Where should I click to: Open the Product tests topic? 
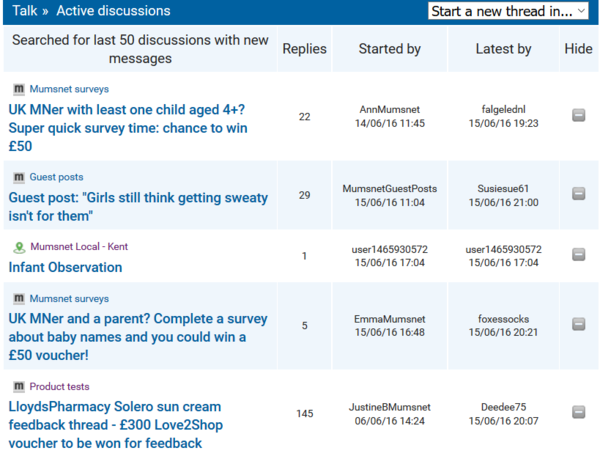point(59,387)
